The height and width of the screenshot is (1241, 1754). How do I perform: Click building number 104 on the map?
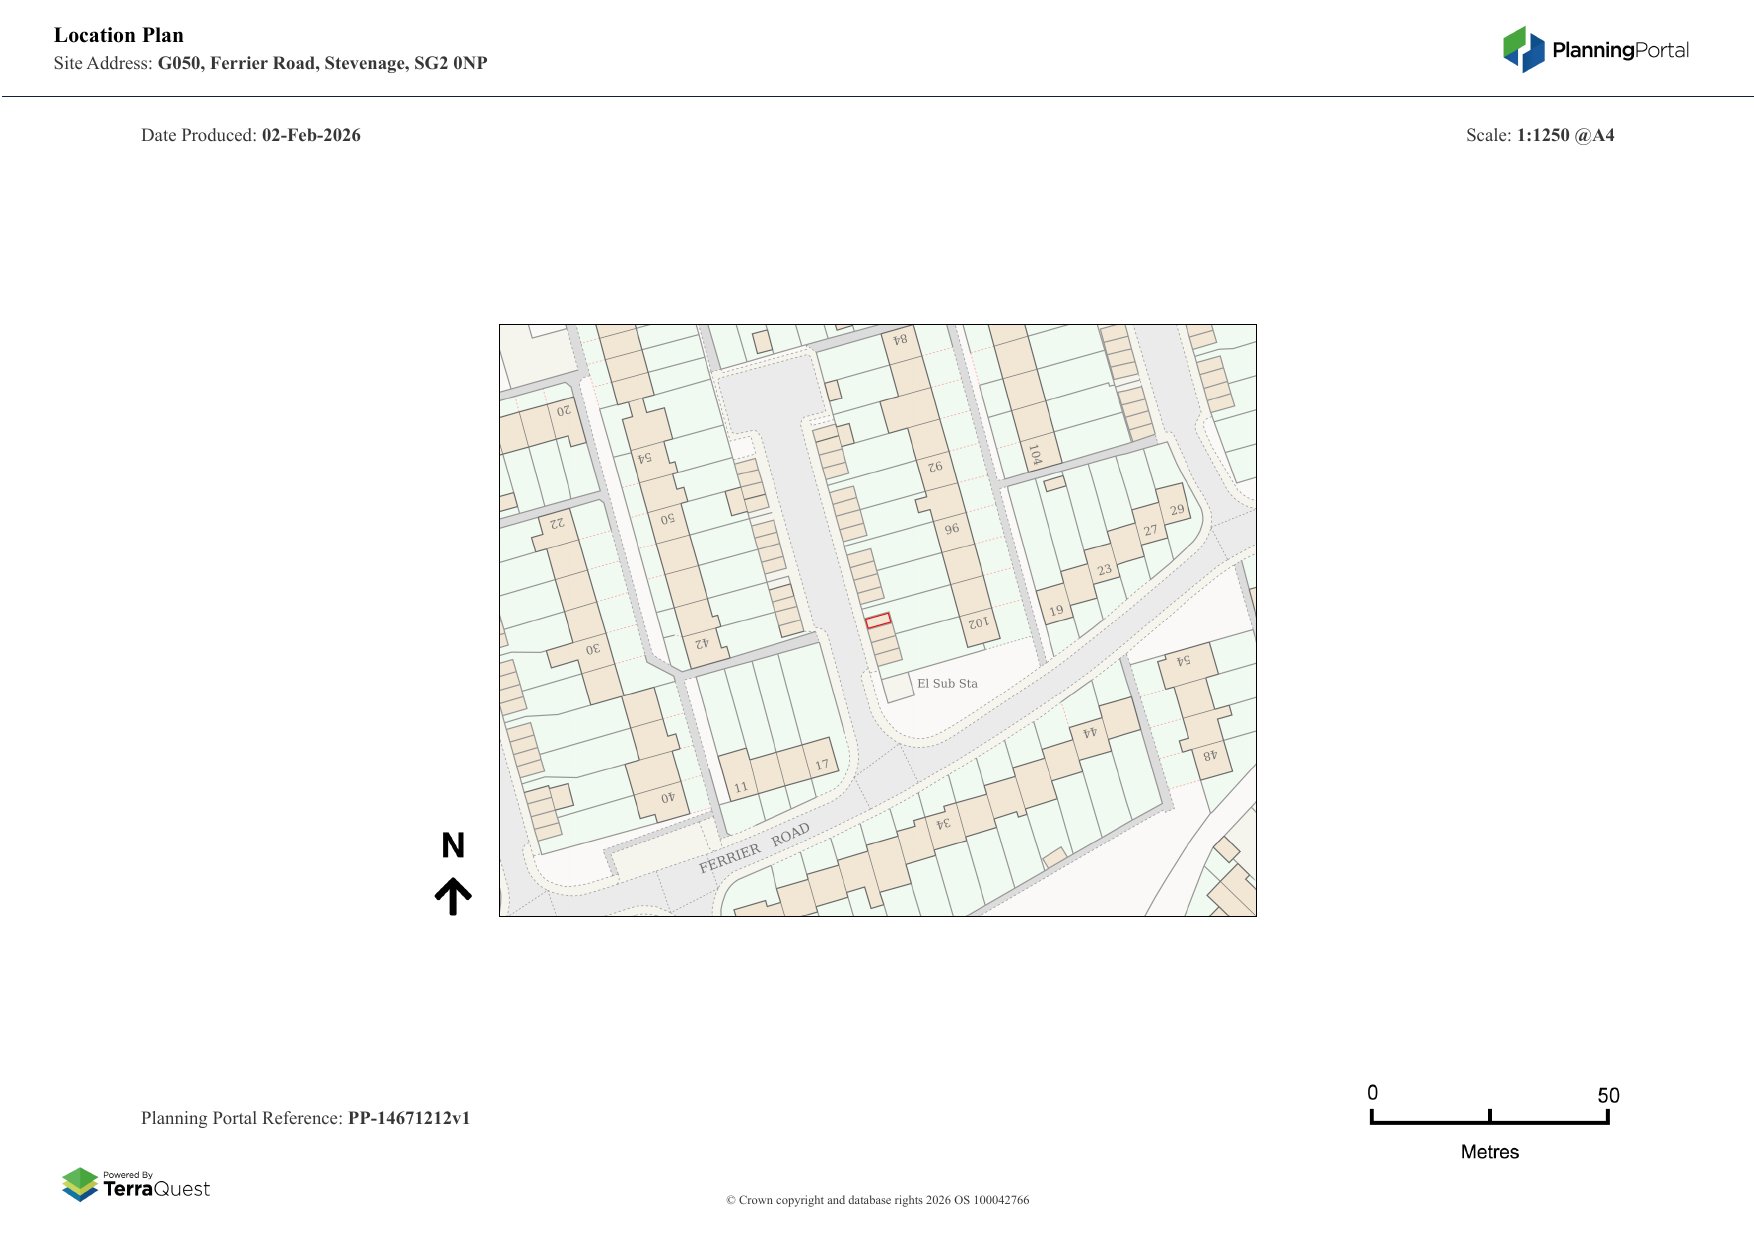coord(1035,454)
